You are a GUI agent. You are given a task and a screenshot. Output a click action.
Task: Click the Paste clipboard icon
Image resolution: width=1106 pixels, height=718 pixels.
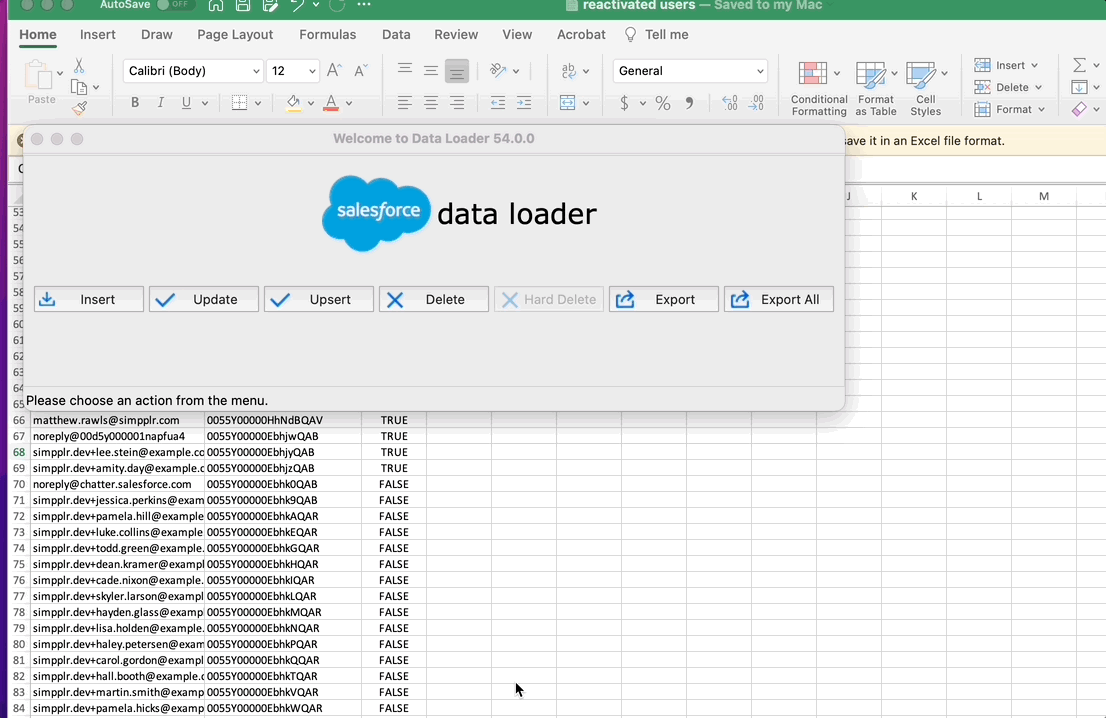pos(38,75)
